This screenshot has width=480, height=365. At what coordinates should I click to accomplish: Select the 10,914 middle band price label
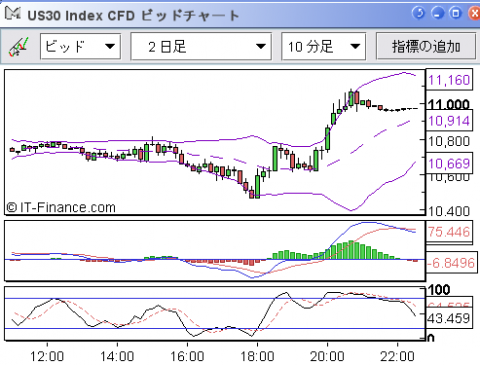(x=449, y=121)
